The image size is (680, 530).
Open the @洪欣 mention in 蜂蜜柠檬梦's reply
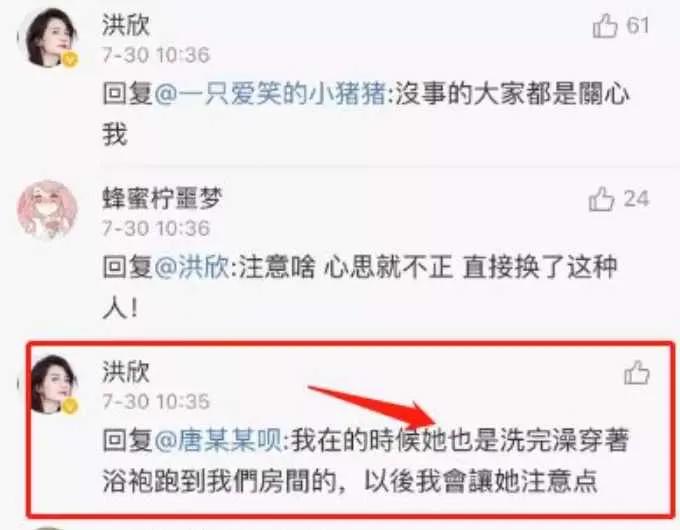[191, 267]
